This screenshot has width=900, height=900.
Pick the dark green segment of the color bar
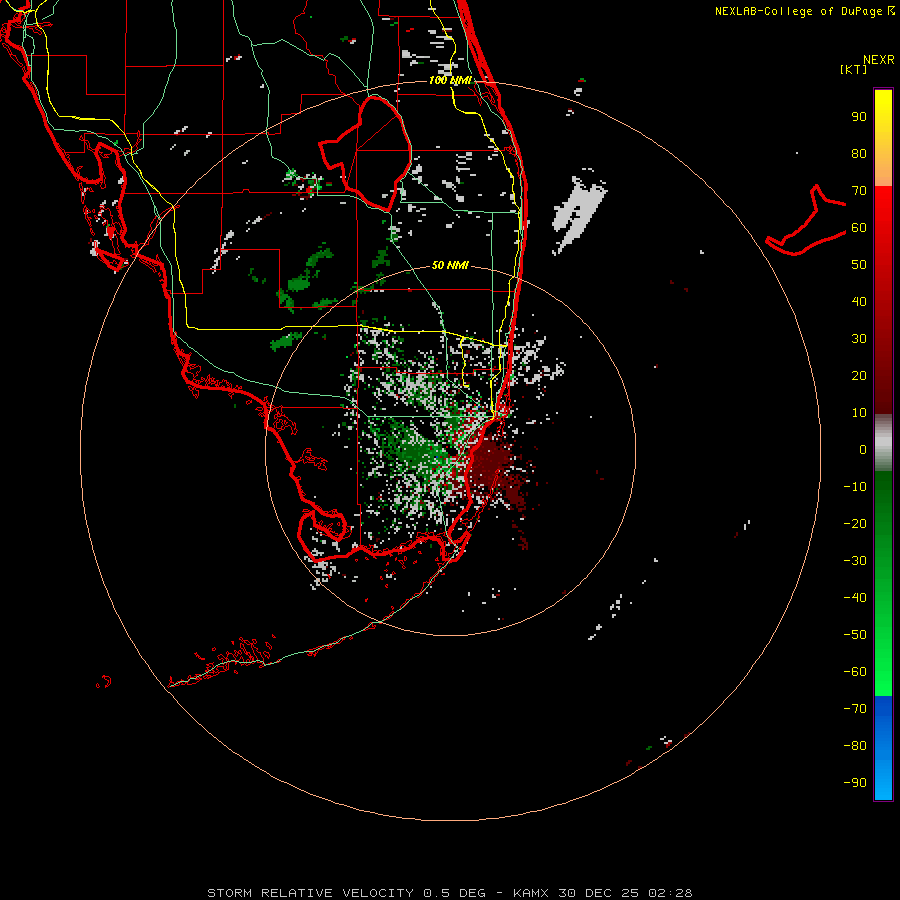[883, 496]
